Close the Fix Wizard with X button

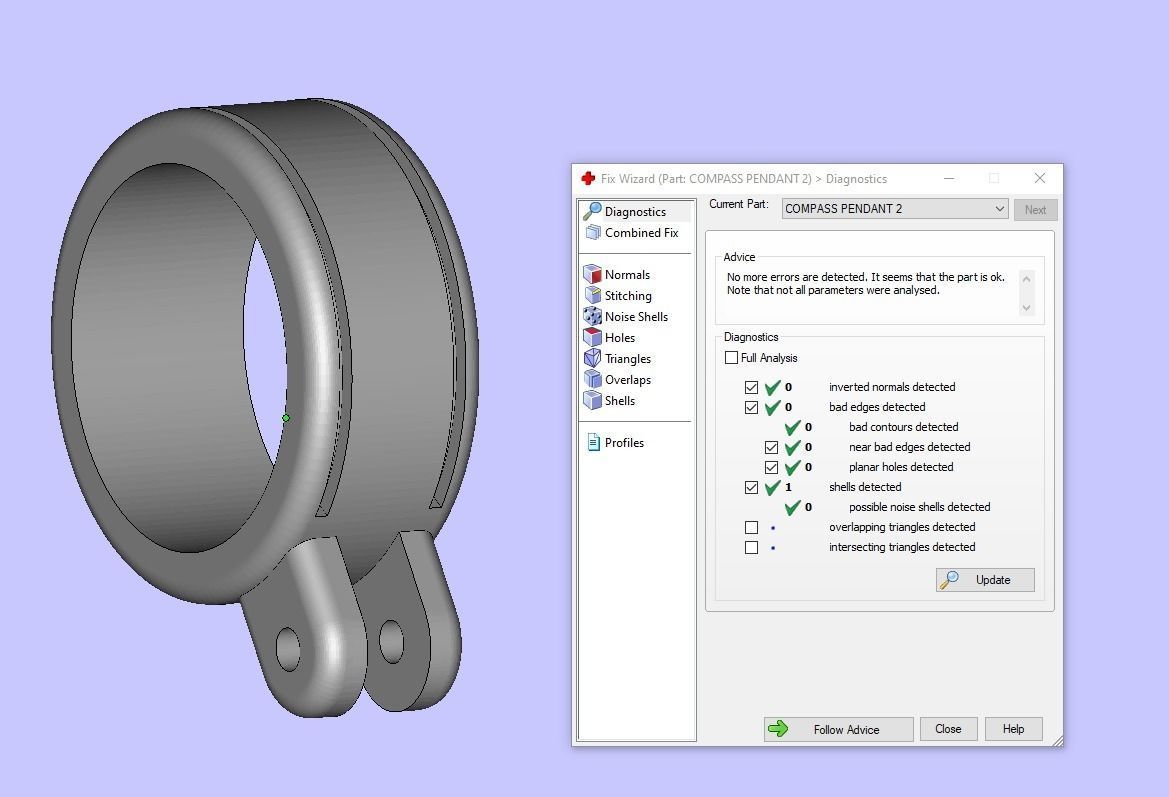[x=1039, y=178]
